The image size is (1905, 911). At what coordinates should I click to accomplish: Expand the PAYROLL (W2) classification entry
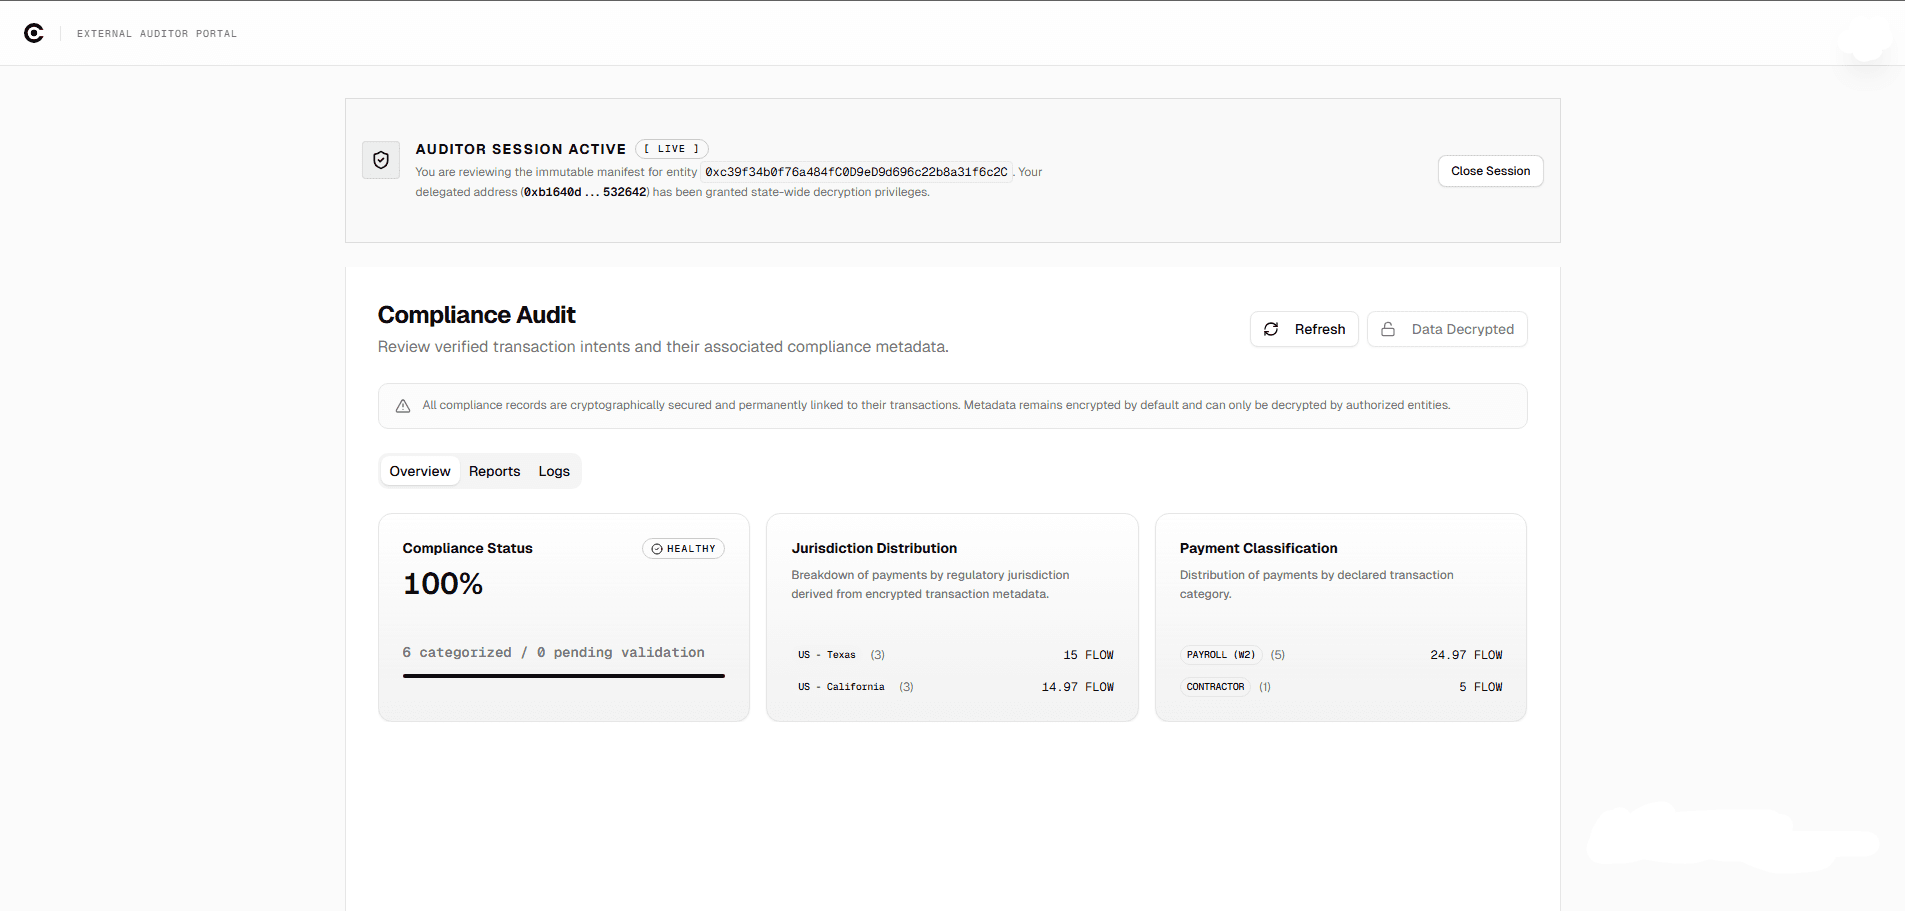(x=1221, y=655)
